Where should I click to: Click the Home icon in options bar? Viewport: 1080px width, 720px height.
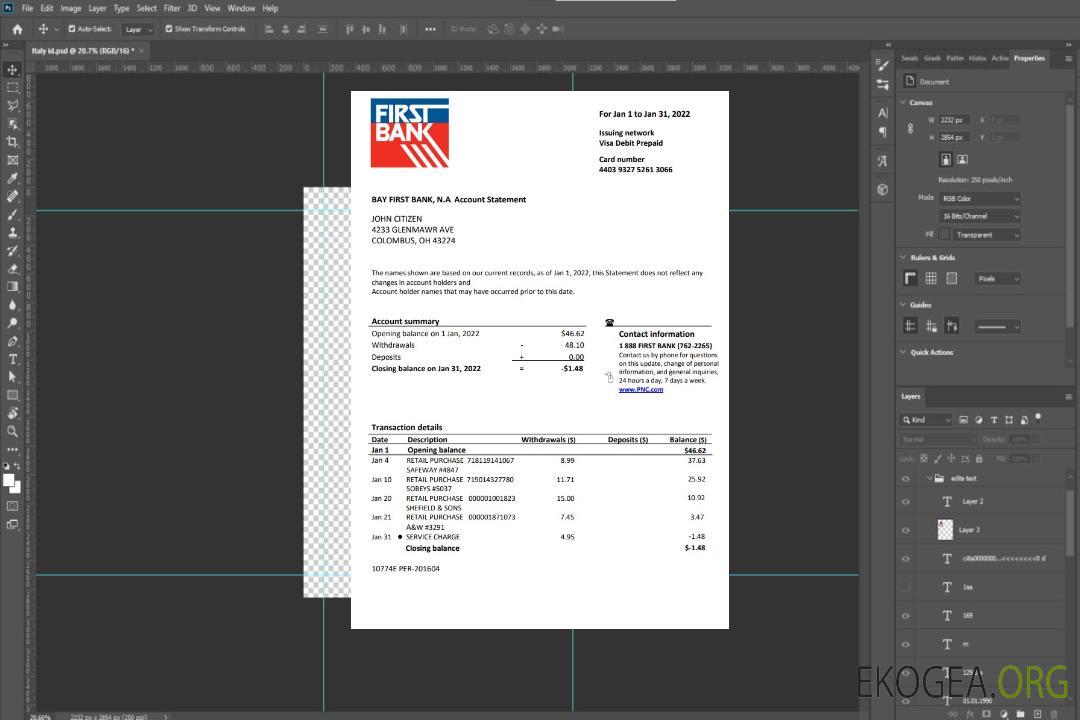coord(17,29)
